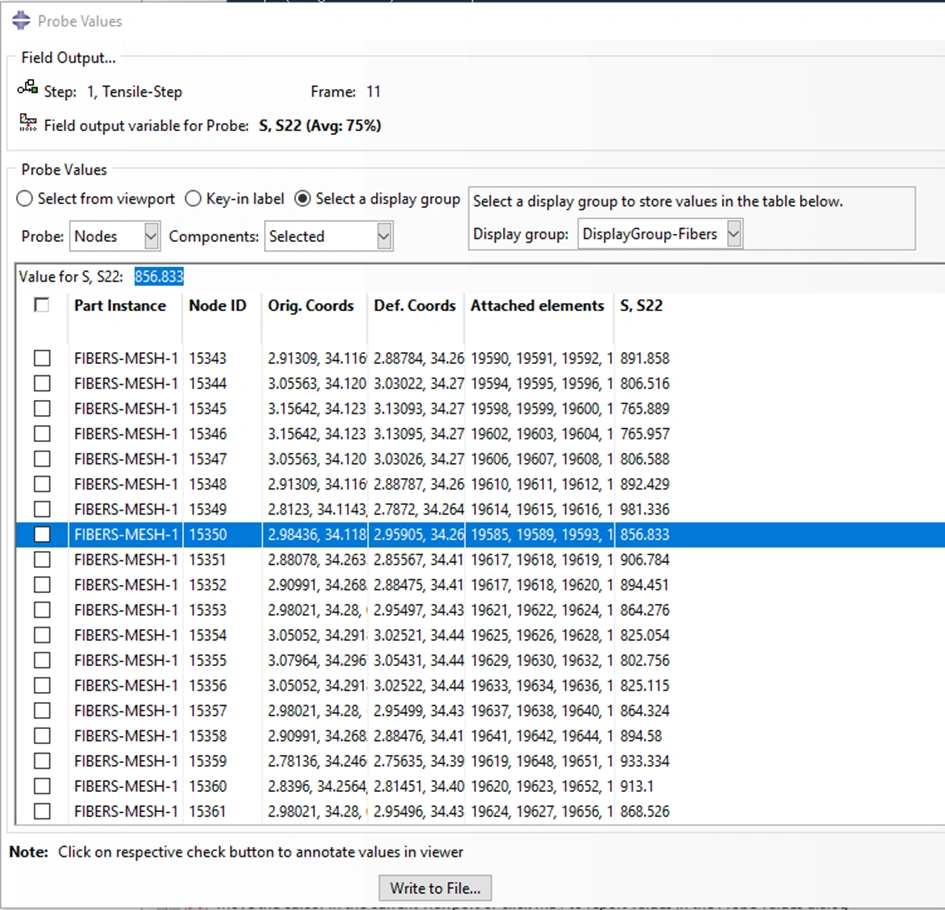
Task: Click the Def. Coords column header
Action: tap(415, 306)
